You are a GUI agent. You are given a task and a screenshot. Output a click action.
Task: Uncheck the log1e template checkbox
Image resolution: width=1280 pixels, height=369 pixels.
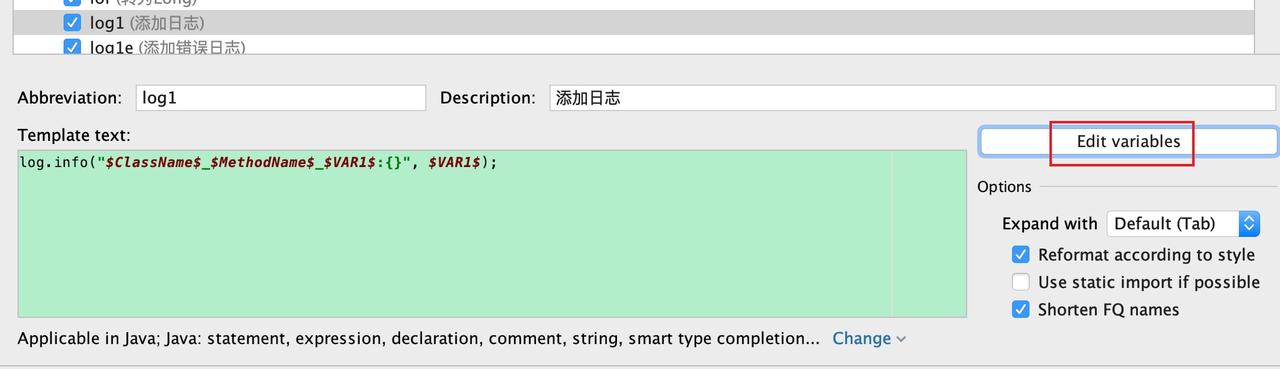point(72,47)
